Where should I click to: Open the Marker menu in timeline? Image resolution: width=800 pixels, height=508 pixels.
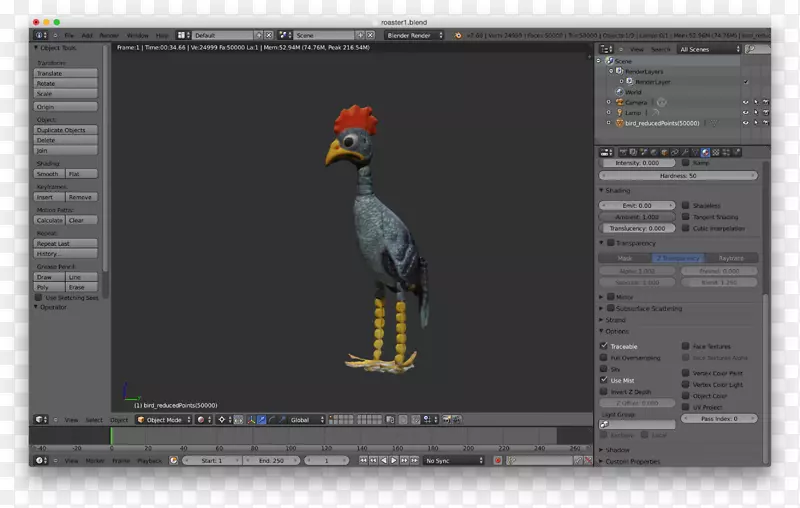[x=95, y=461]
